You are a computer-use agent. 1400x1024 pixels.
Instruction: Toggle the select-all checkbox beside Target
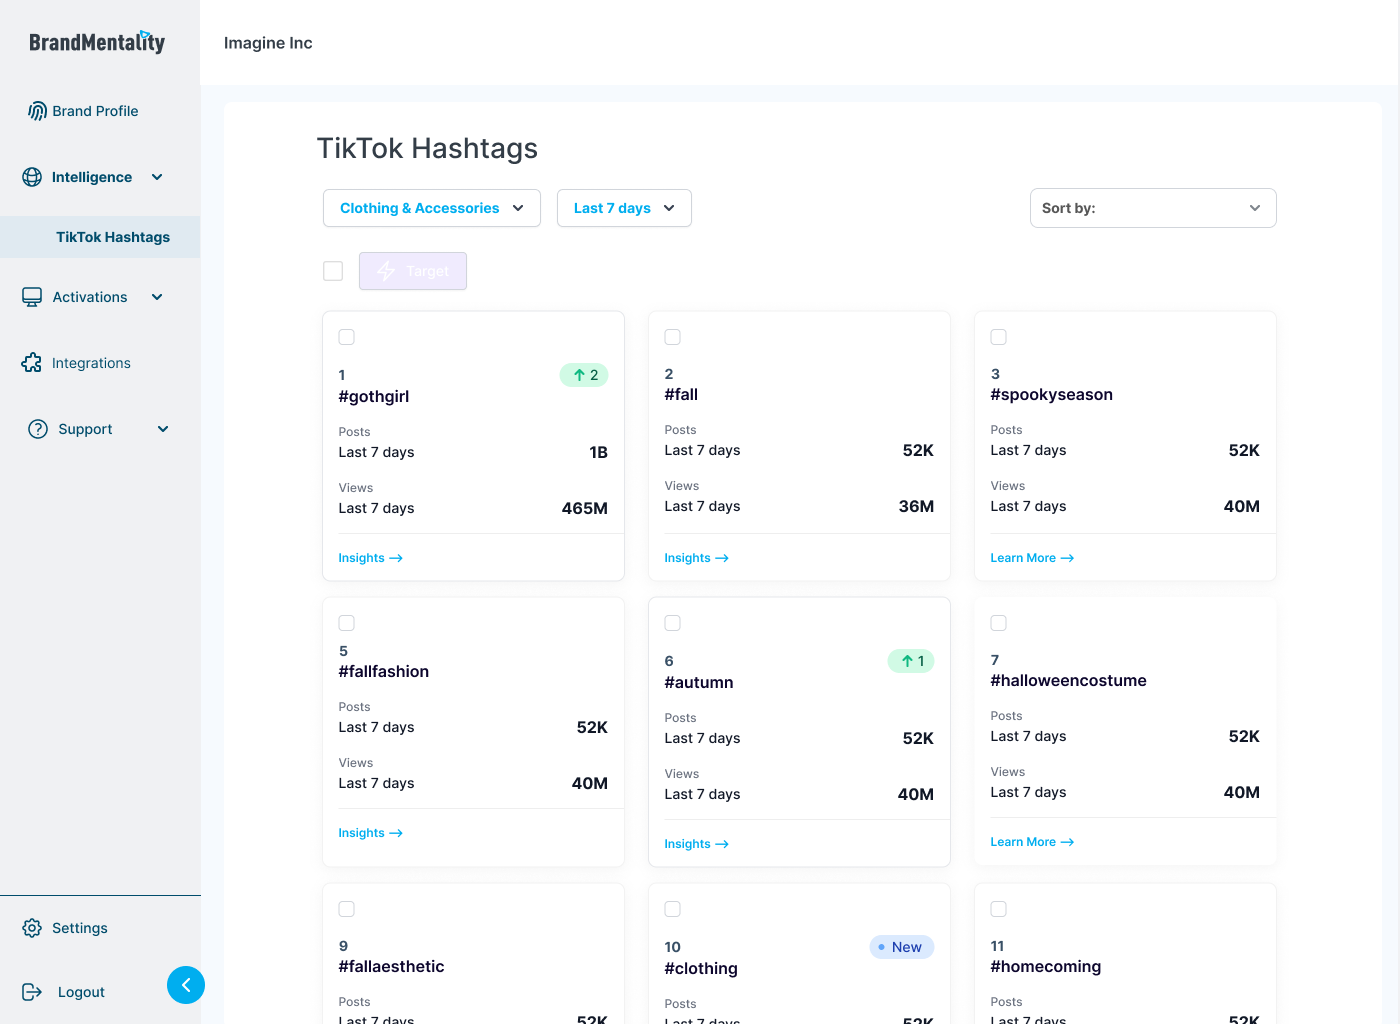click(332, 270)
